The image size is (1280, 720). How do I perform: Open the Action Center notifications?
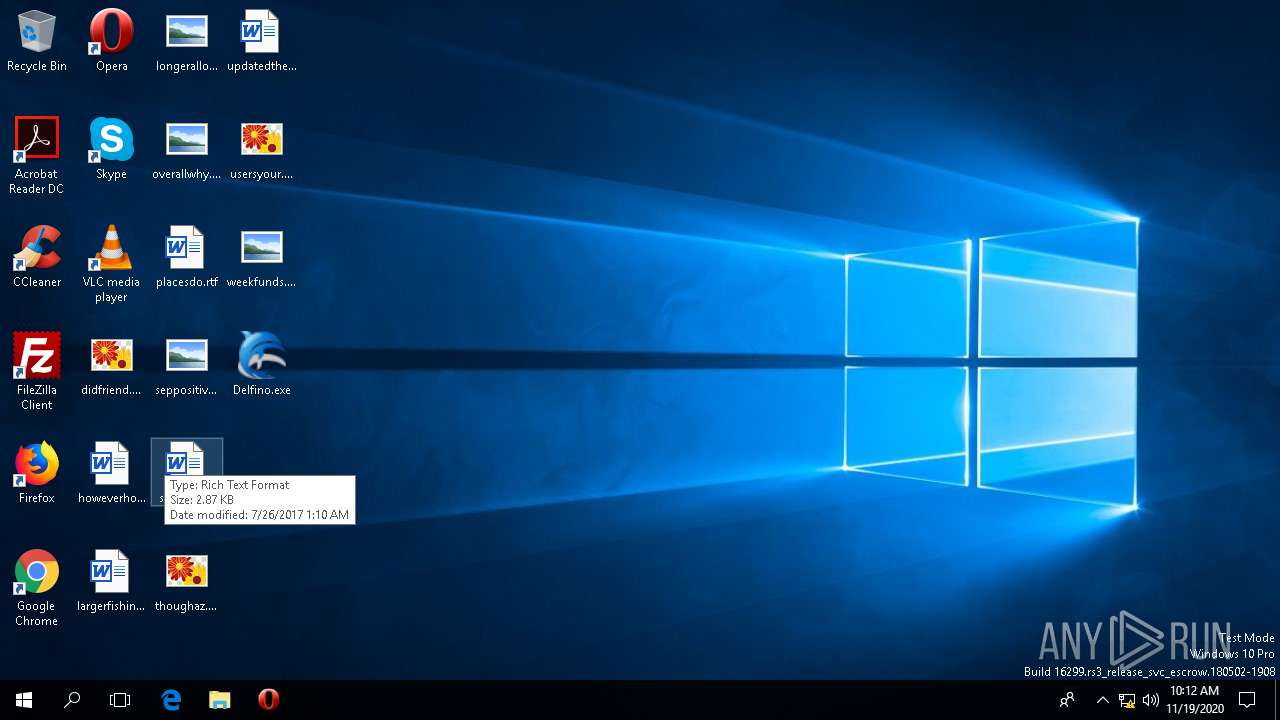pos(1247,700)
